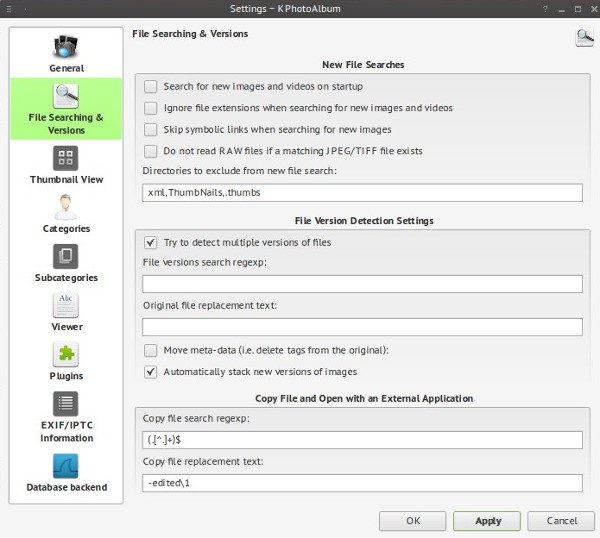Click directories to exclude input field
Viewport: 600px width, 538px height.
(362, 192)
